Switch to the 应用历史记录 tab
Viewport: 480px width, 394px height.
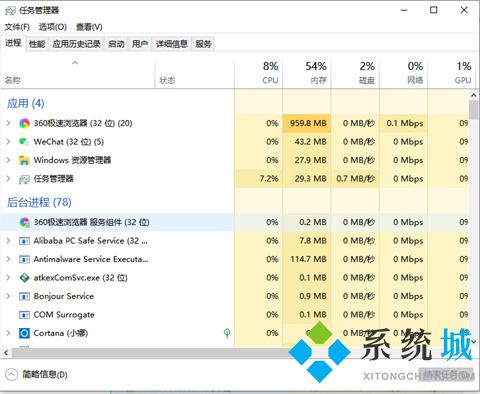pyautogui.click(x=76, y=44)
